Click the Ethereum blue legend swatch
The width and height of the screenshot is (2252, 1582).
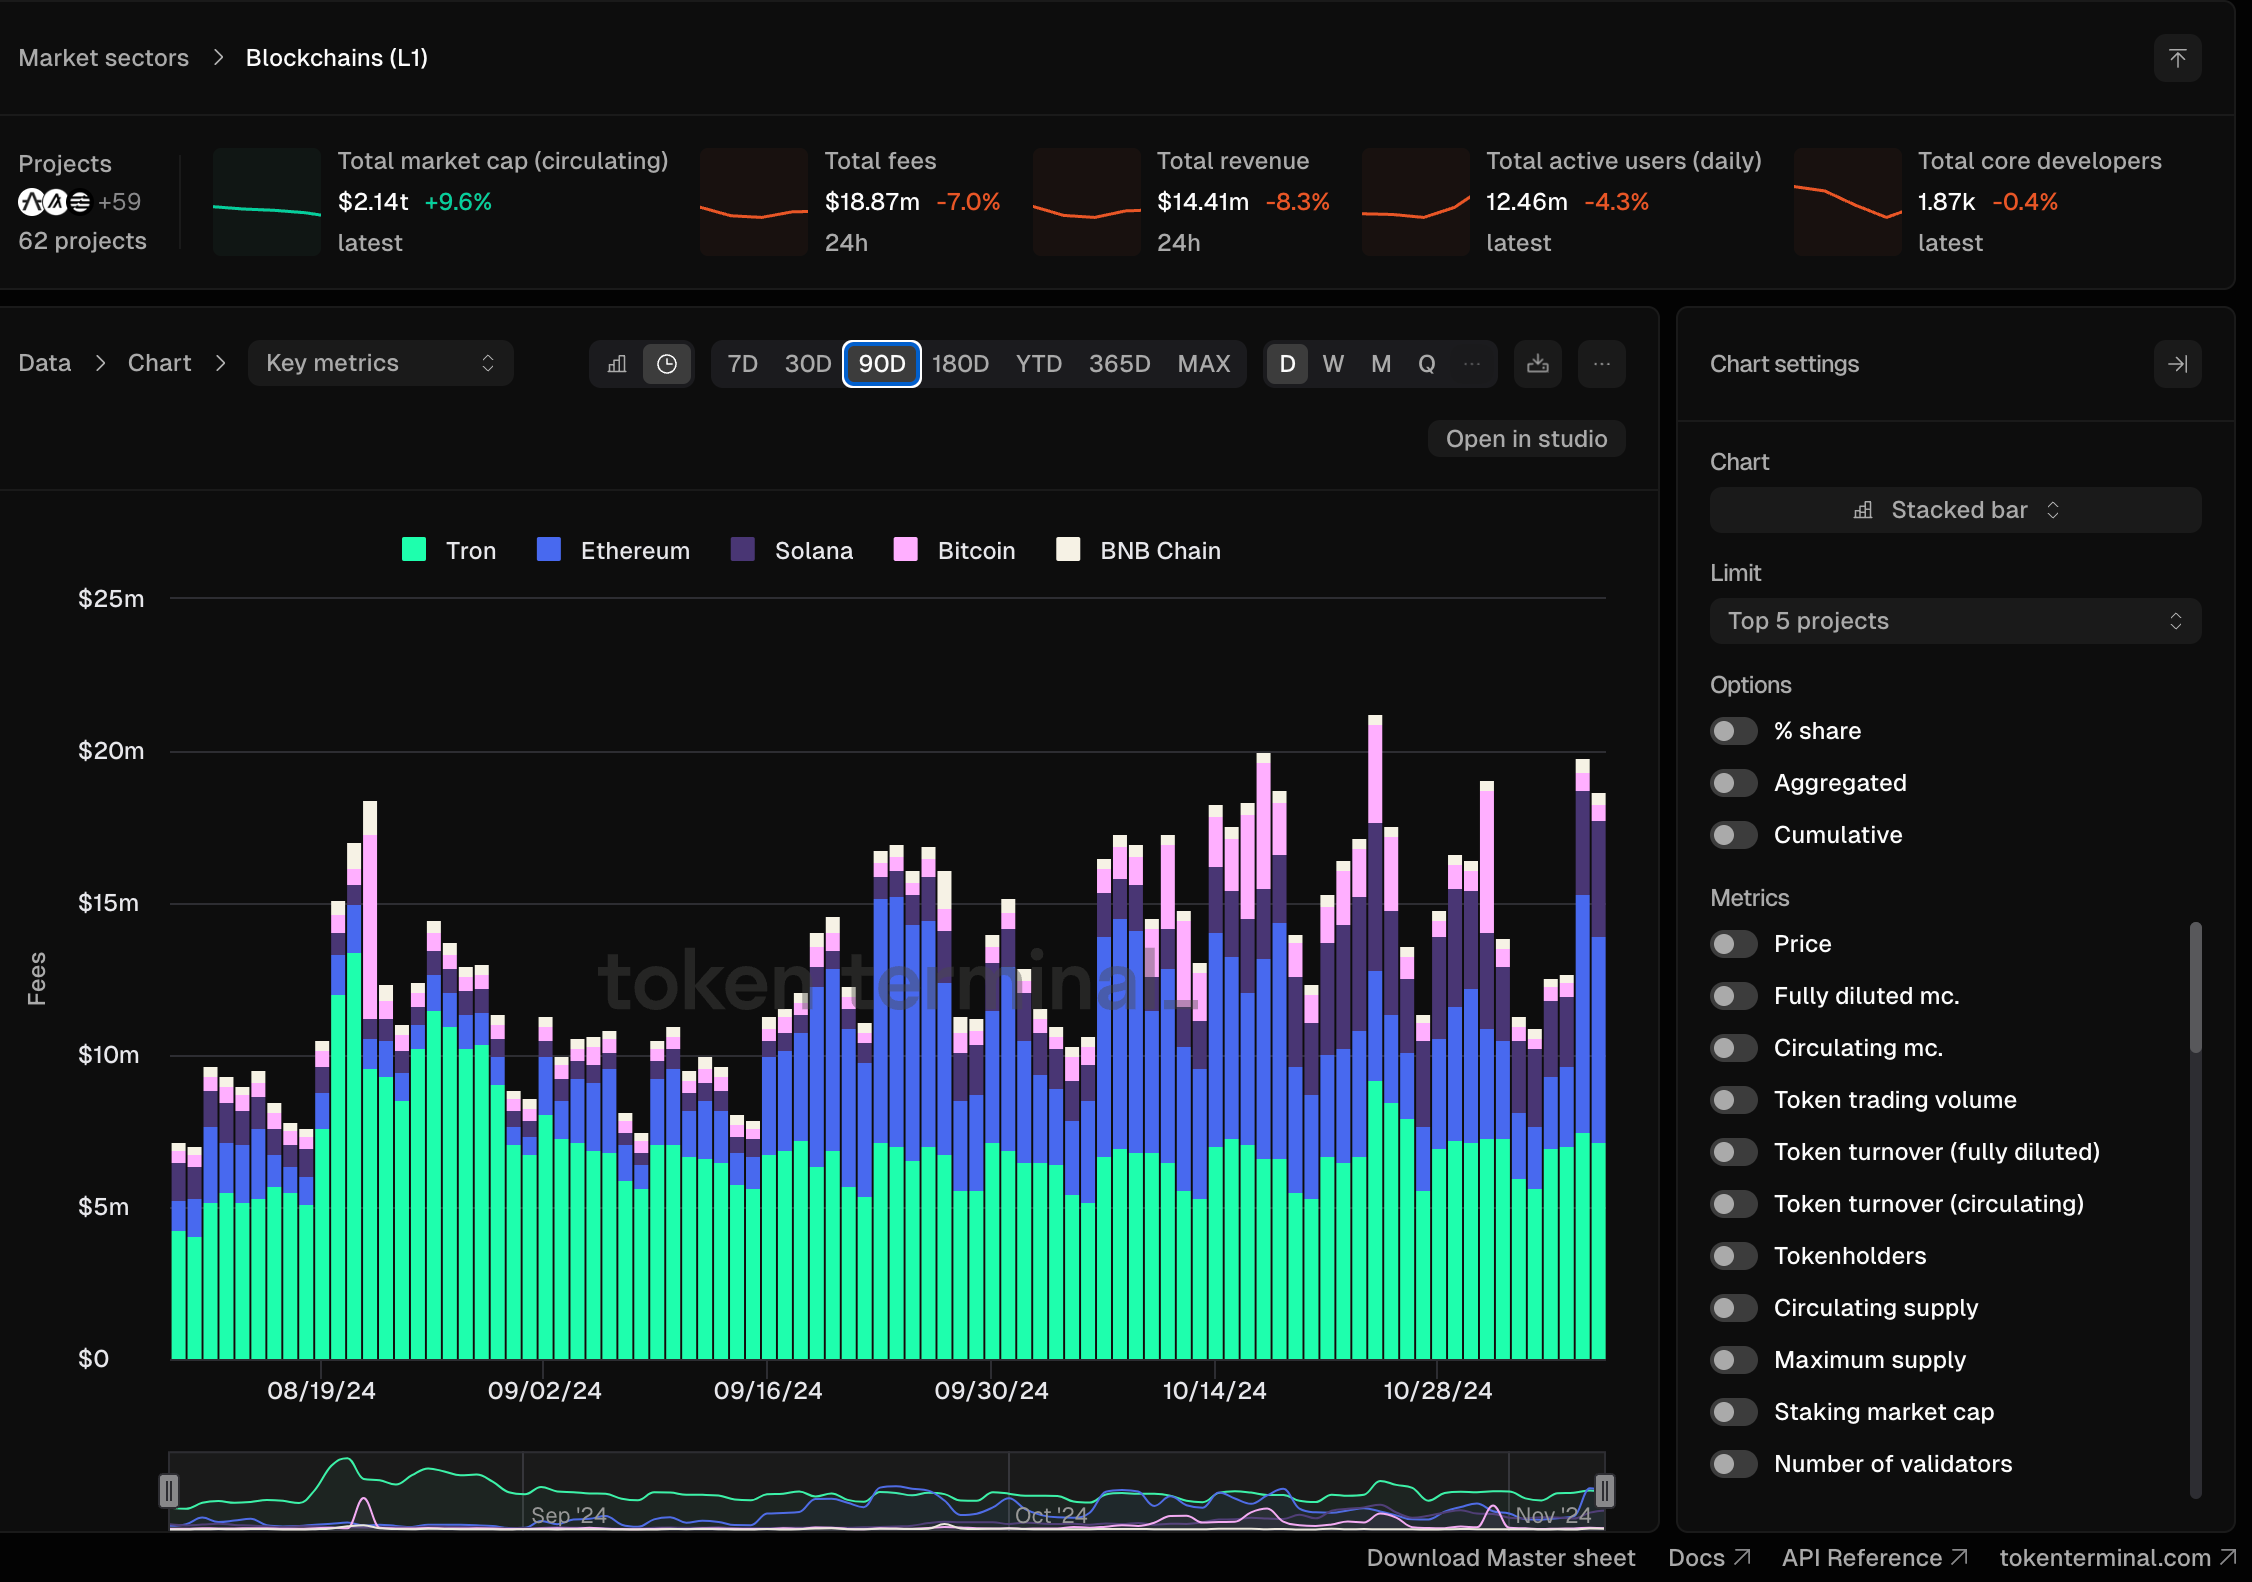tap(549, 550)
